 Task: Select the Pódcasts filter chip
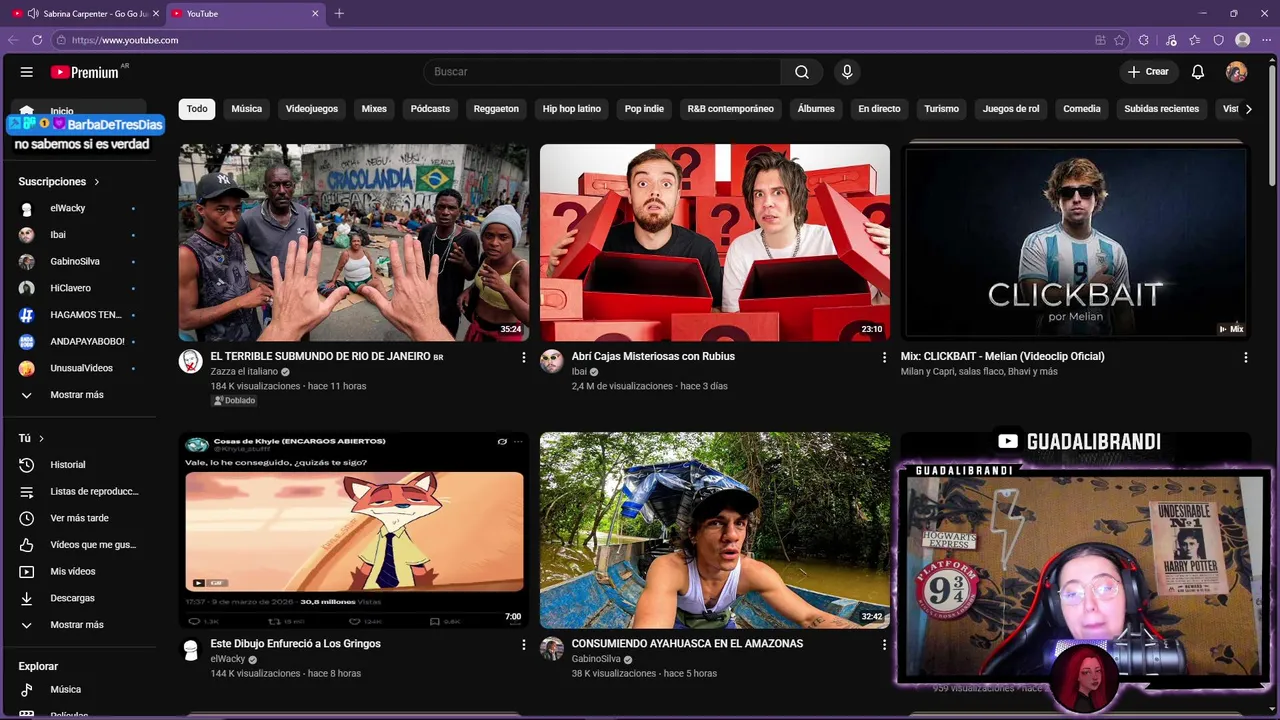pos(430,109)
